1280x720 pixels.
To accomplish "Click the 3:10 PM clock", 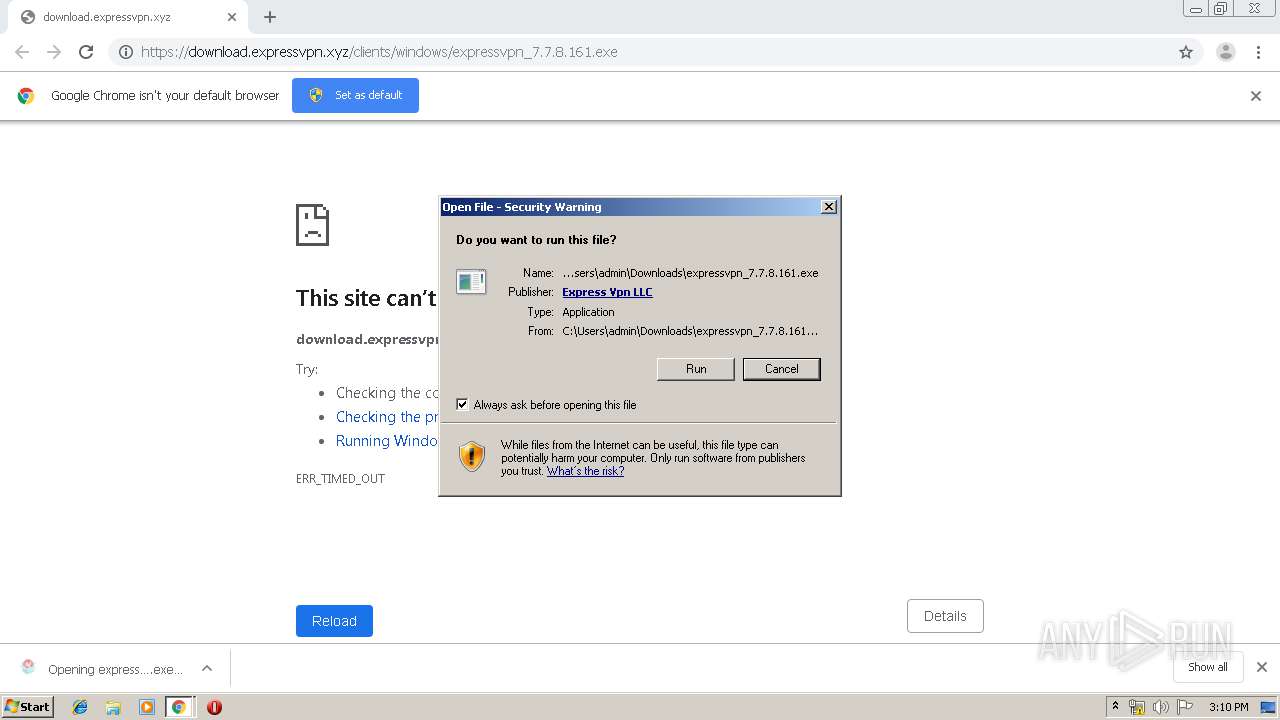I will point(1228,707).
